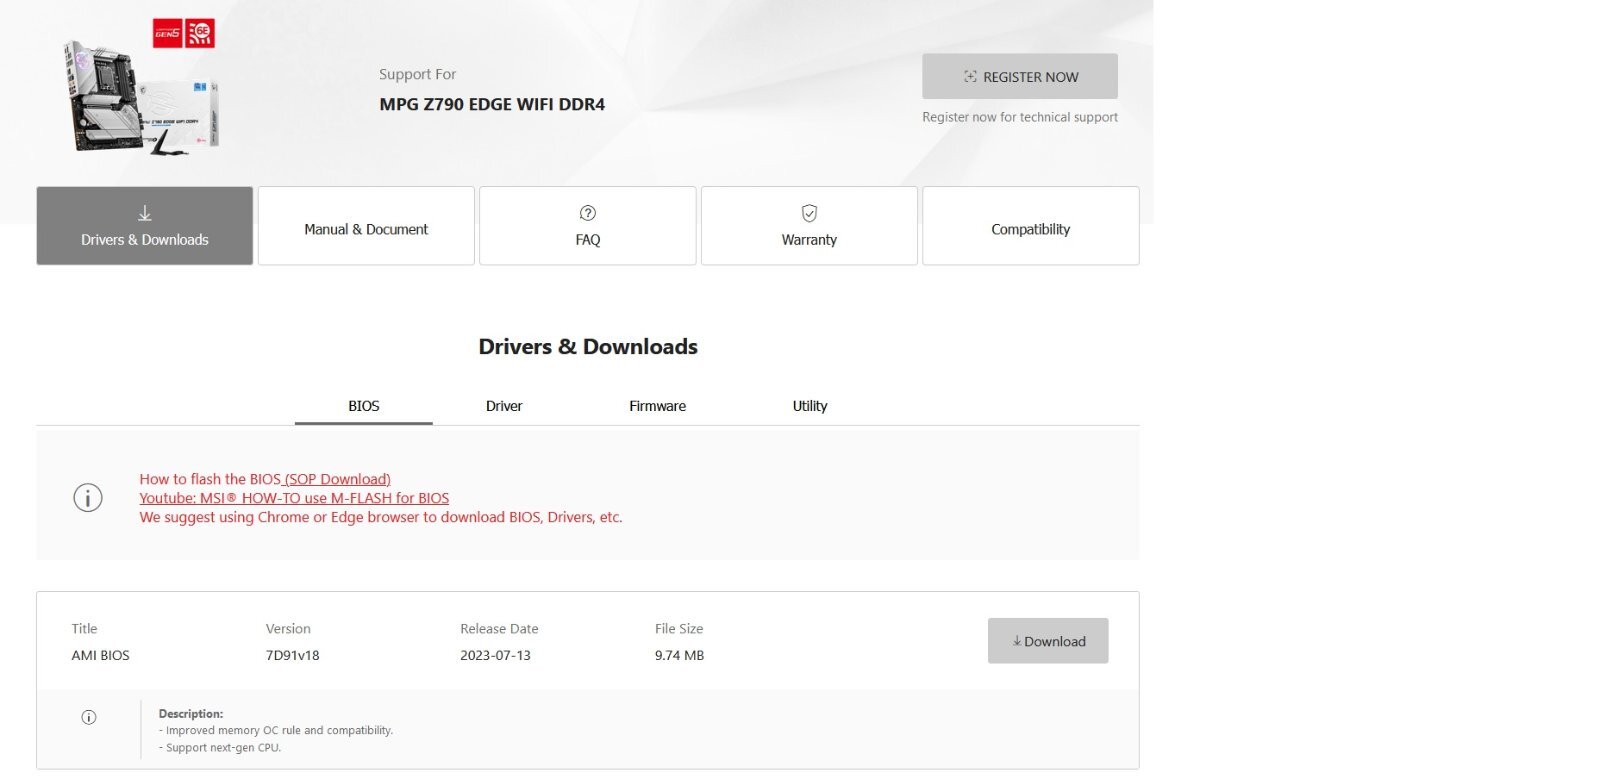Click the info icon beside the flash instructions
This screenshot has height=779, width=1600.
(88, 497)
